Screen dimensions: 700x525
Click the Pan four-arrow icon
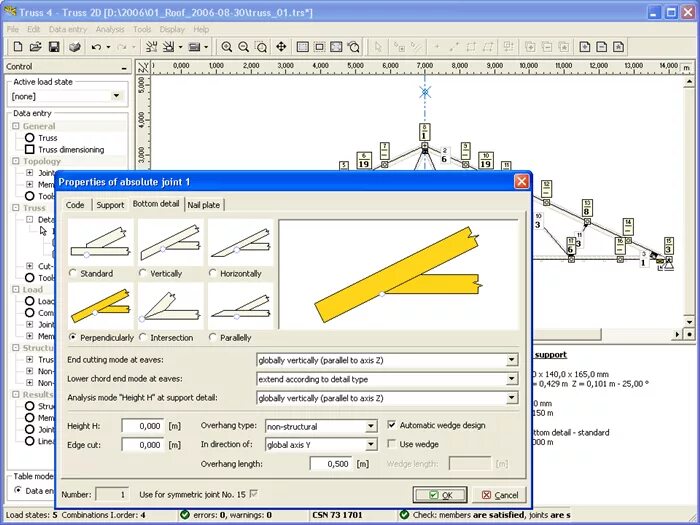click(281, 47)
